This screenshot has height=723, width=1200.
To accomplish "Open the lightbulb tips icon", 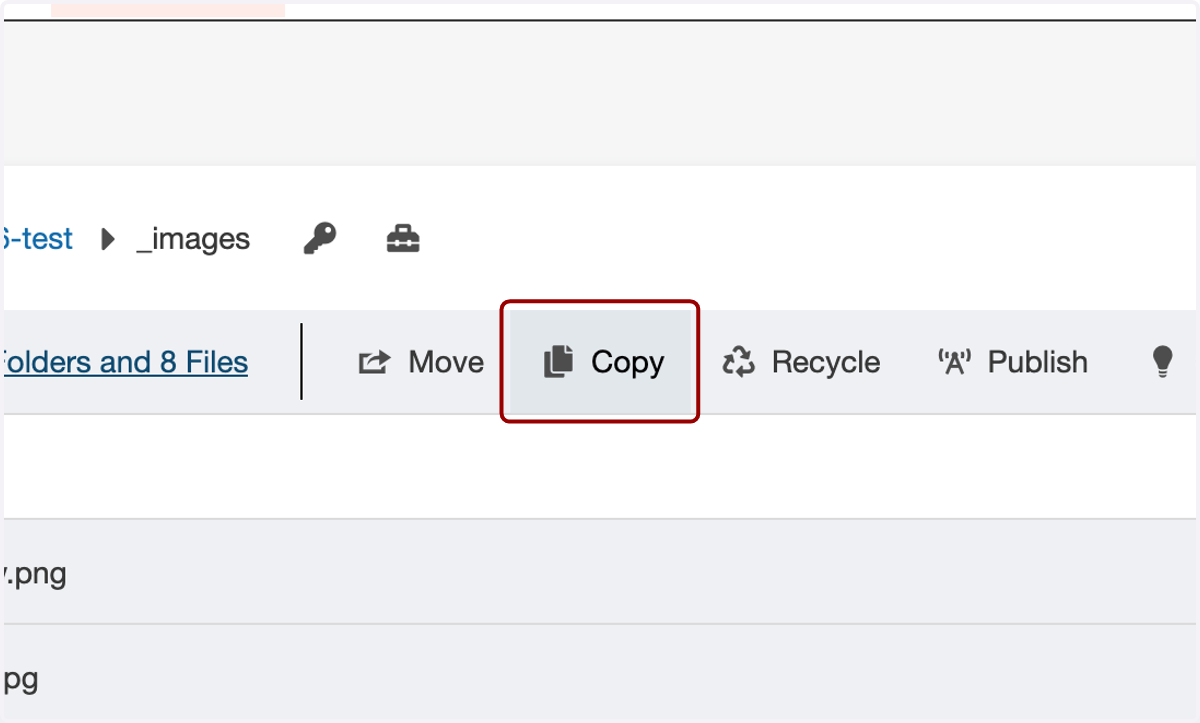I will click(1162, 362).
